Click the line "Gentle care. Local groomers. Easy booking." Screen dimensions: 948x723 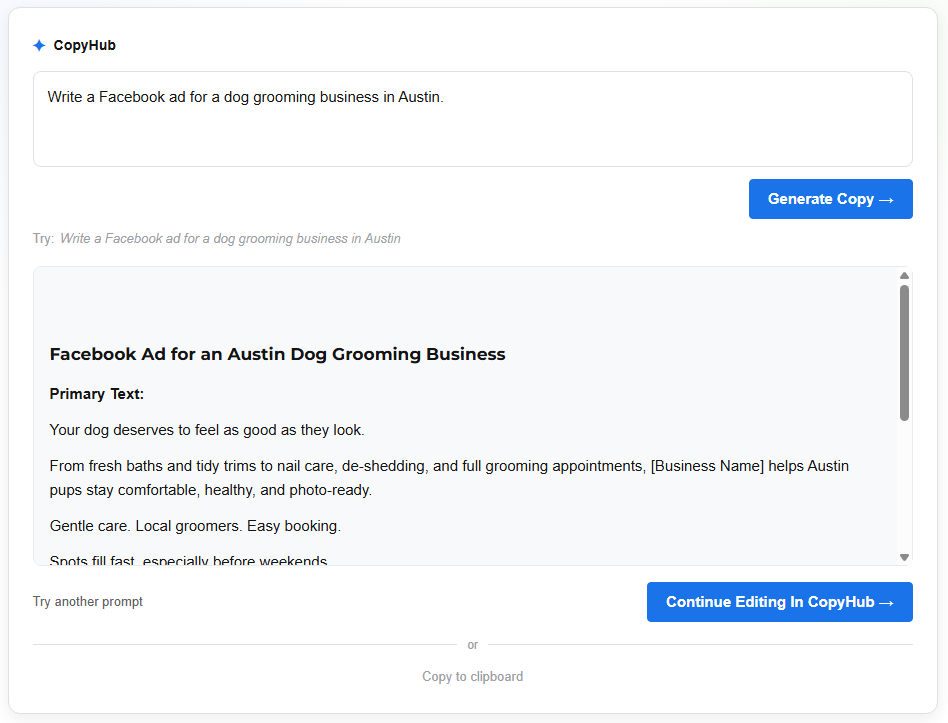coord(195,526)
